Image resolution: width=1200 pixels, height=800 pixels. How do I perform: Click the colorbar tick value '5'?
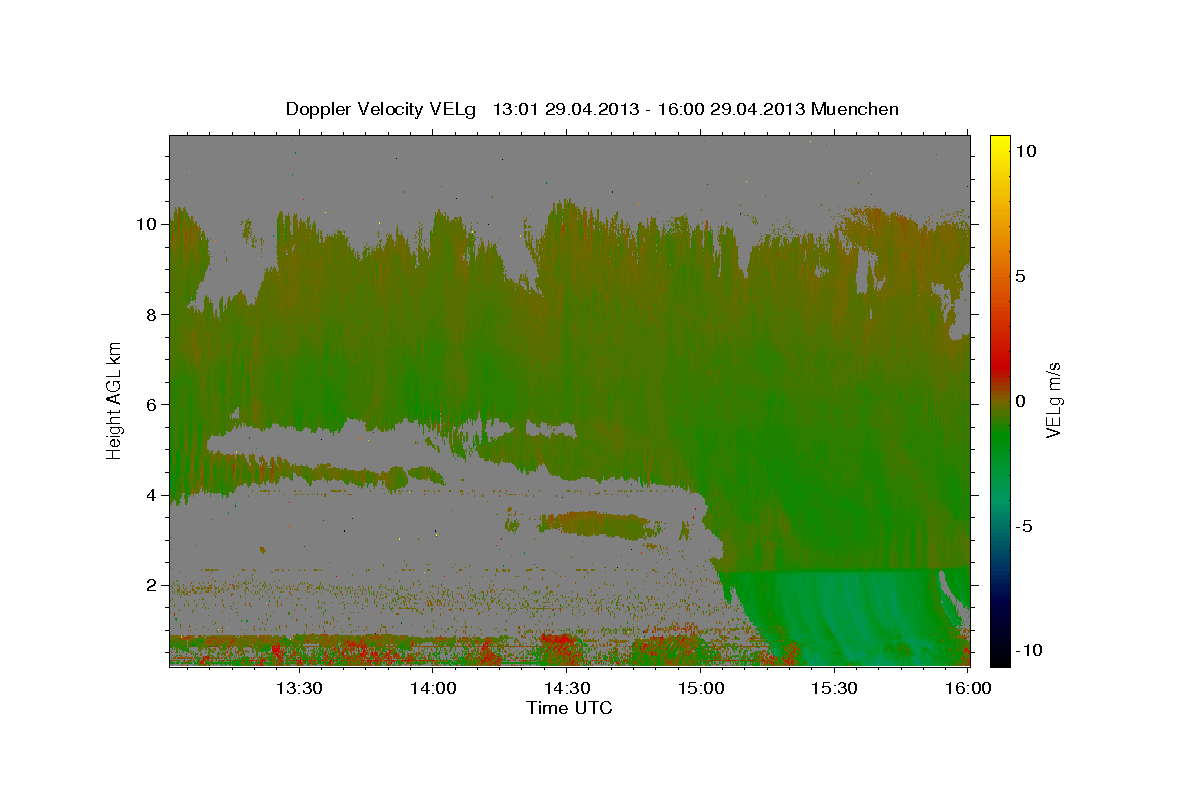[1020, 276]
